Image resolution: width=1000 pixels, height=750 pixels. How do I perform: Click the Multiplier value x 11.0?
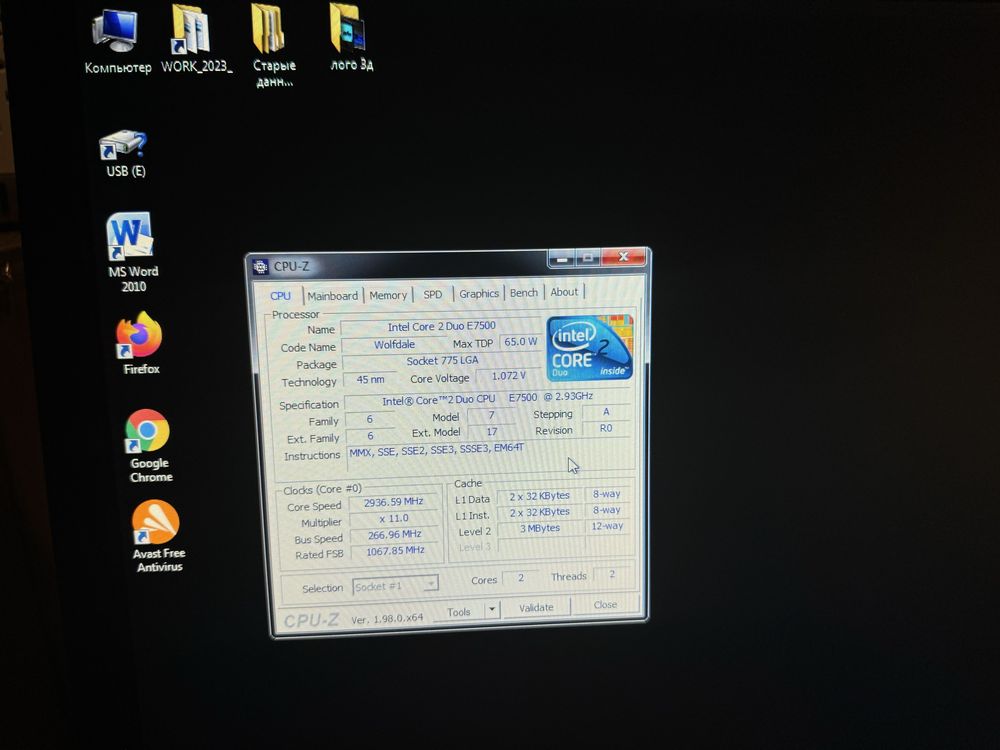[x=393, y=518]
